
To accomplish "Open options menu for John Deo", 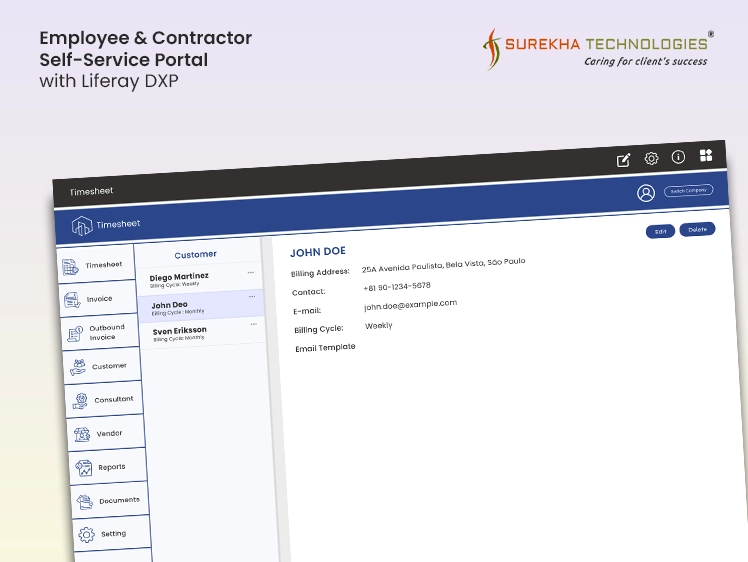I will pyautogui.click(x=252, y=297).
